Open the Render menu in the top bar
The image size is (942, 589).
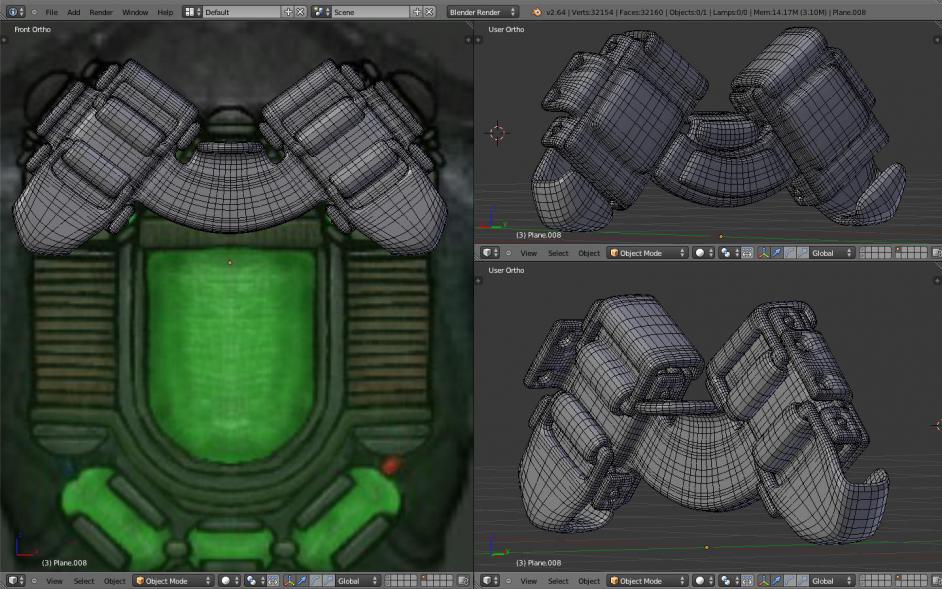click(x=101, y=12)
